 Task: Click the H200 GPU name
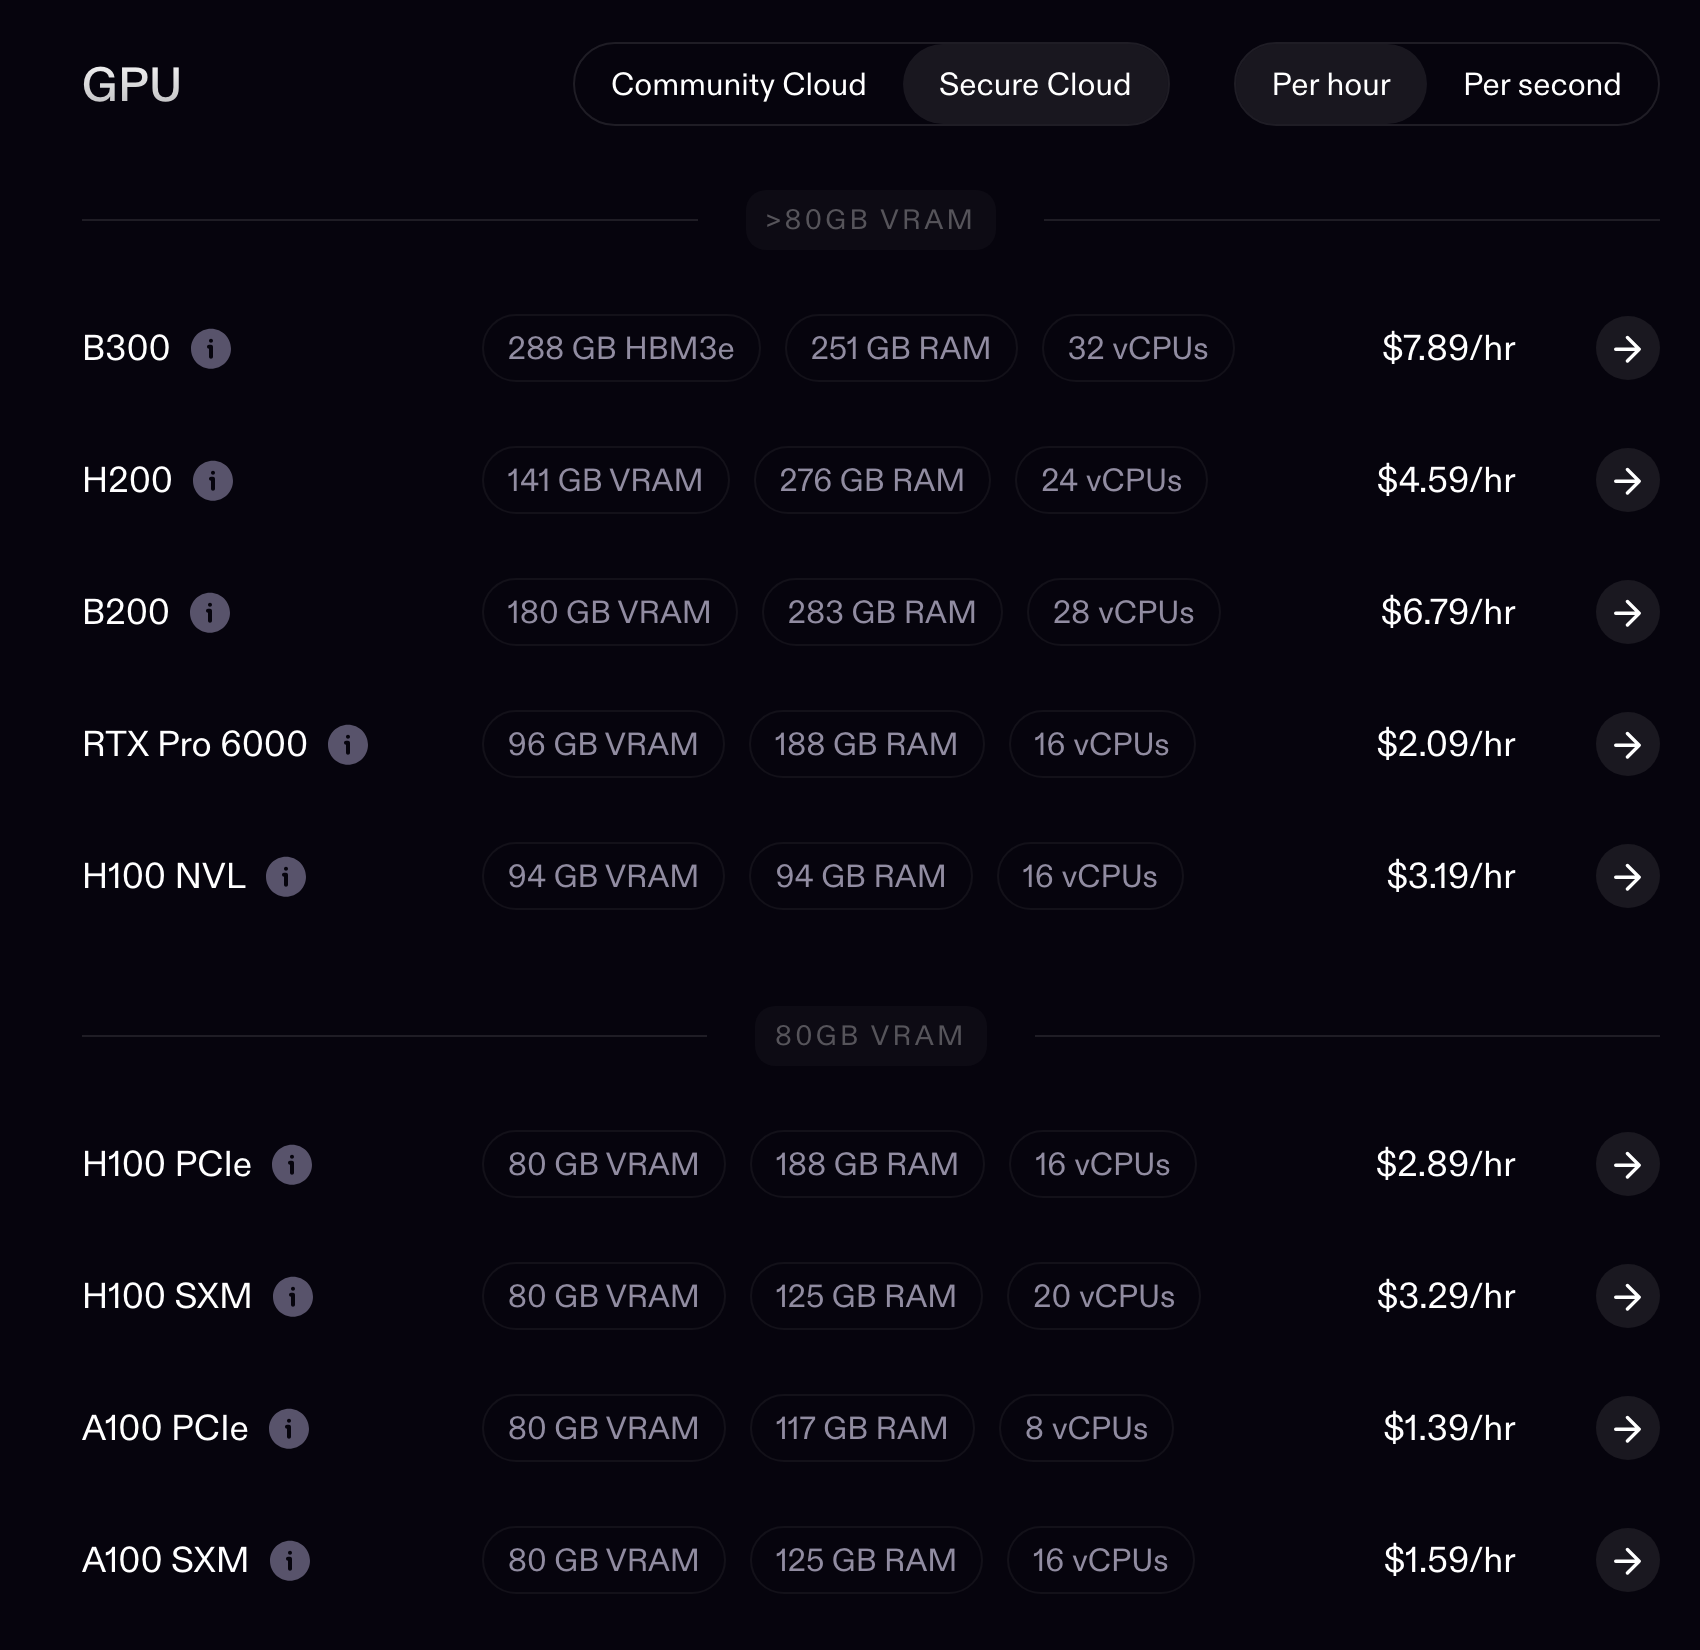pos(127,480)
